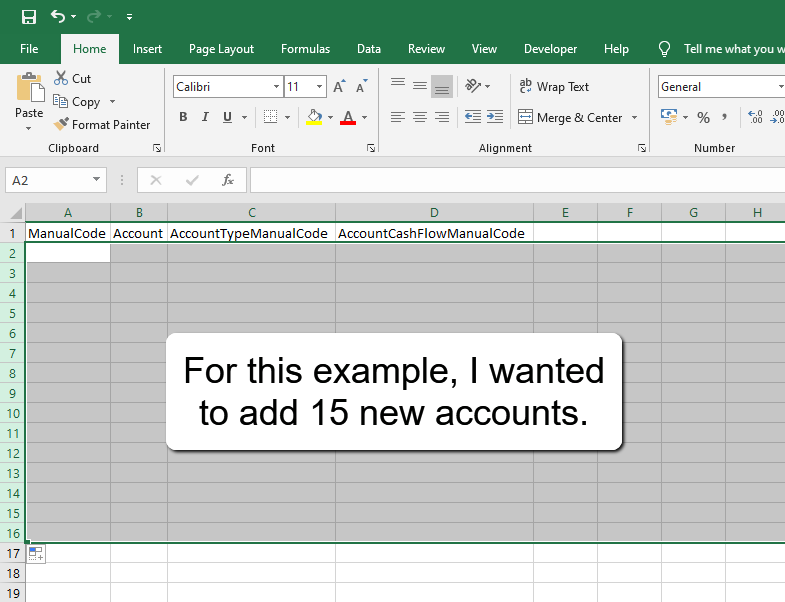Click the Copy button
Screen dimensions: 785x602
77,102
